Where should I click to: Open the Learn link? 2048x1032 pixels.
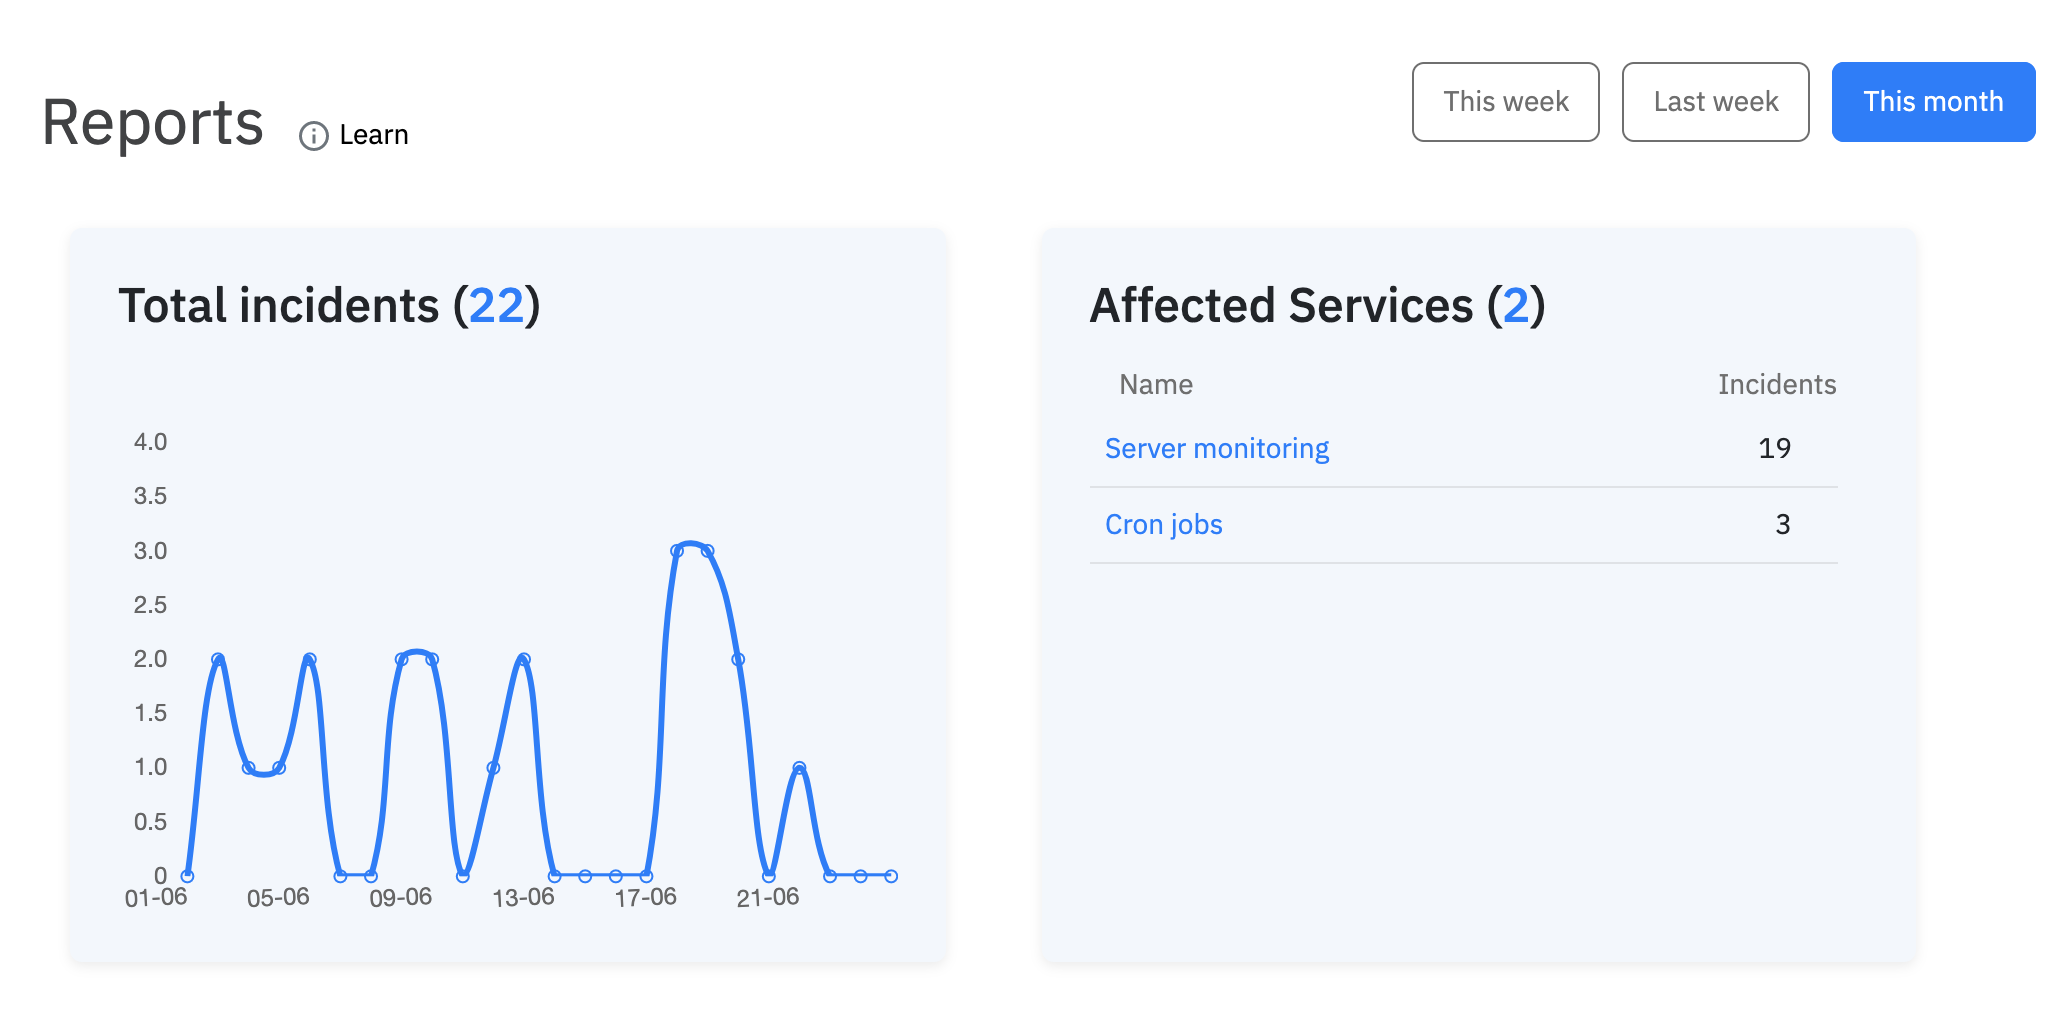coord(373,135)
